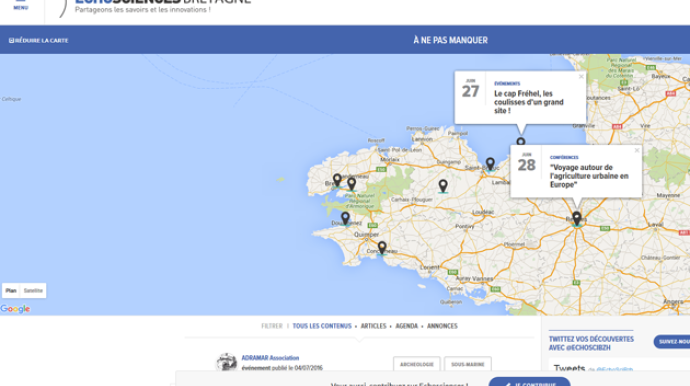
Task: Select the map pin near Douarnenez
Action: 345,219
